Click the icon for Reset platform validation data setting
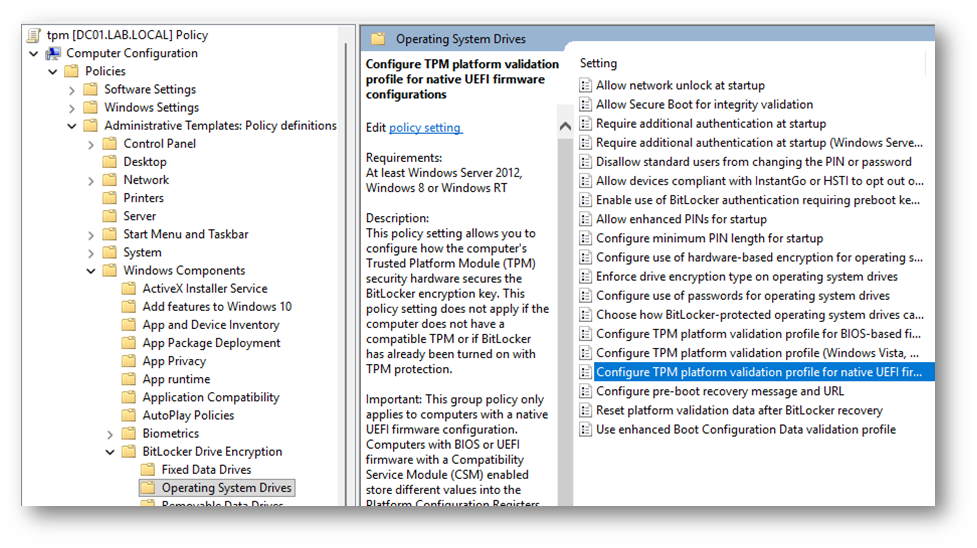977x548 pixels. pyautogui.click(x=586, y=411)
